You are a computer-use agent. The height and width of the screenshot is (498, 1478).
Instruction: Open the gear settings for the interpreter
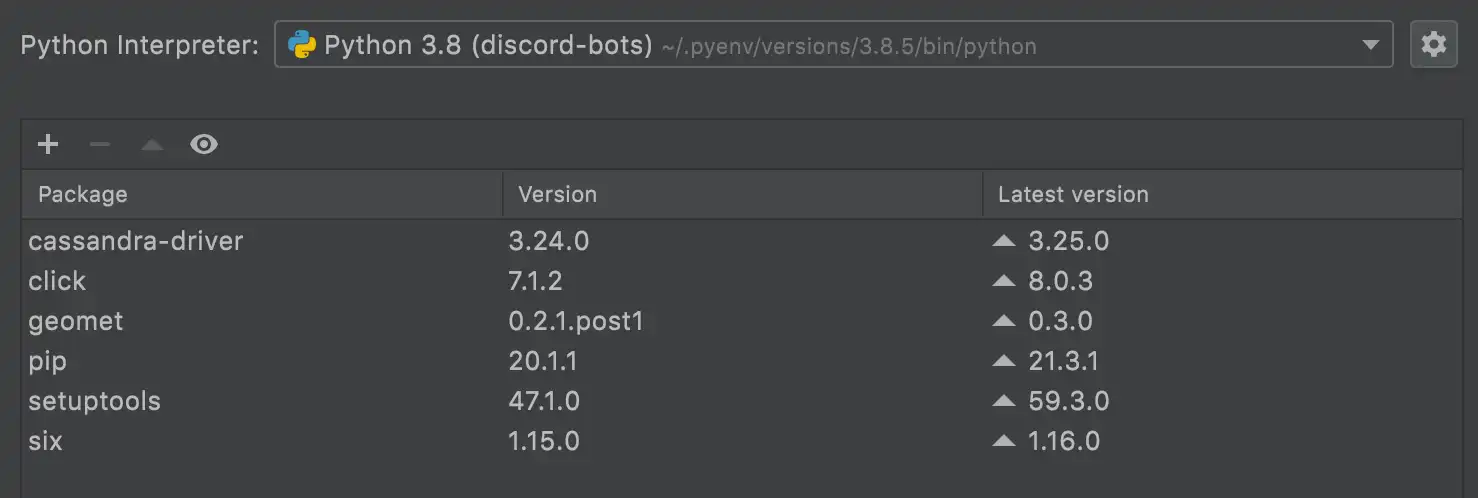[x=1433, y=45]
